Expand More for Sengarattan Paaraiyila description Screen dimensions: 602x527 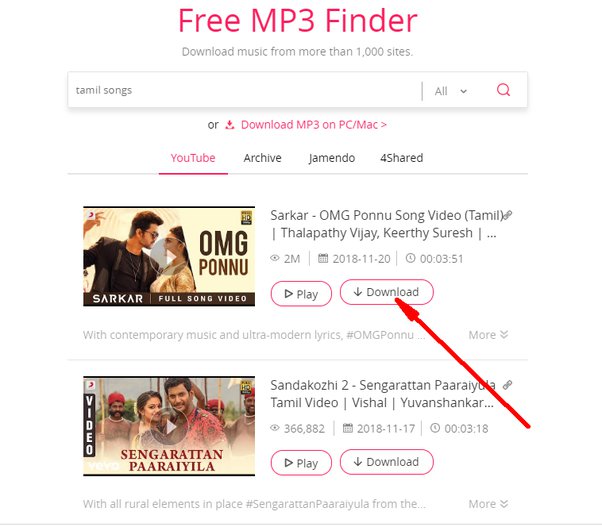[x=488, y=504]
